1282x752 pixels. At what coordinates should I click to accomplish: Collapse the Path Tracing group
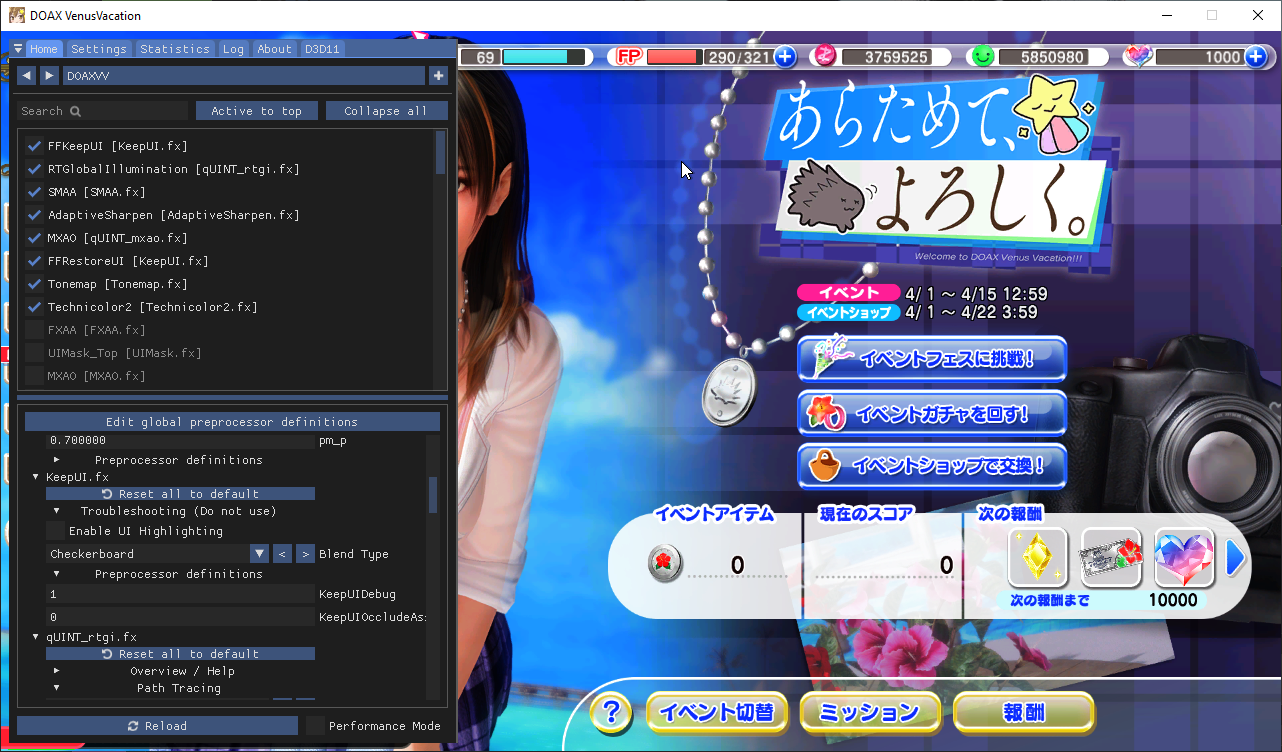coord(57,688)
